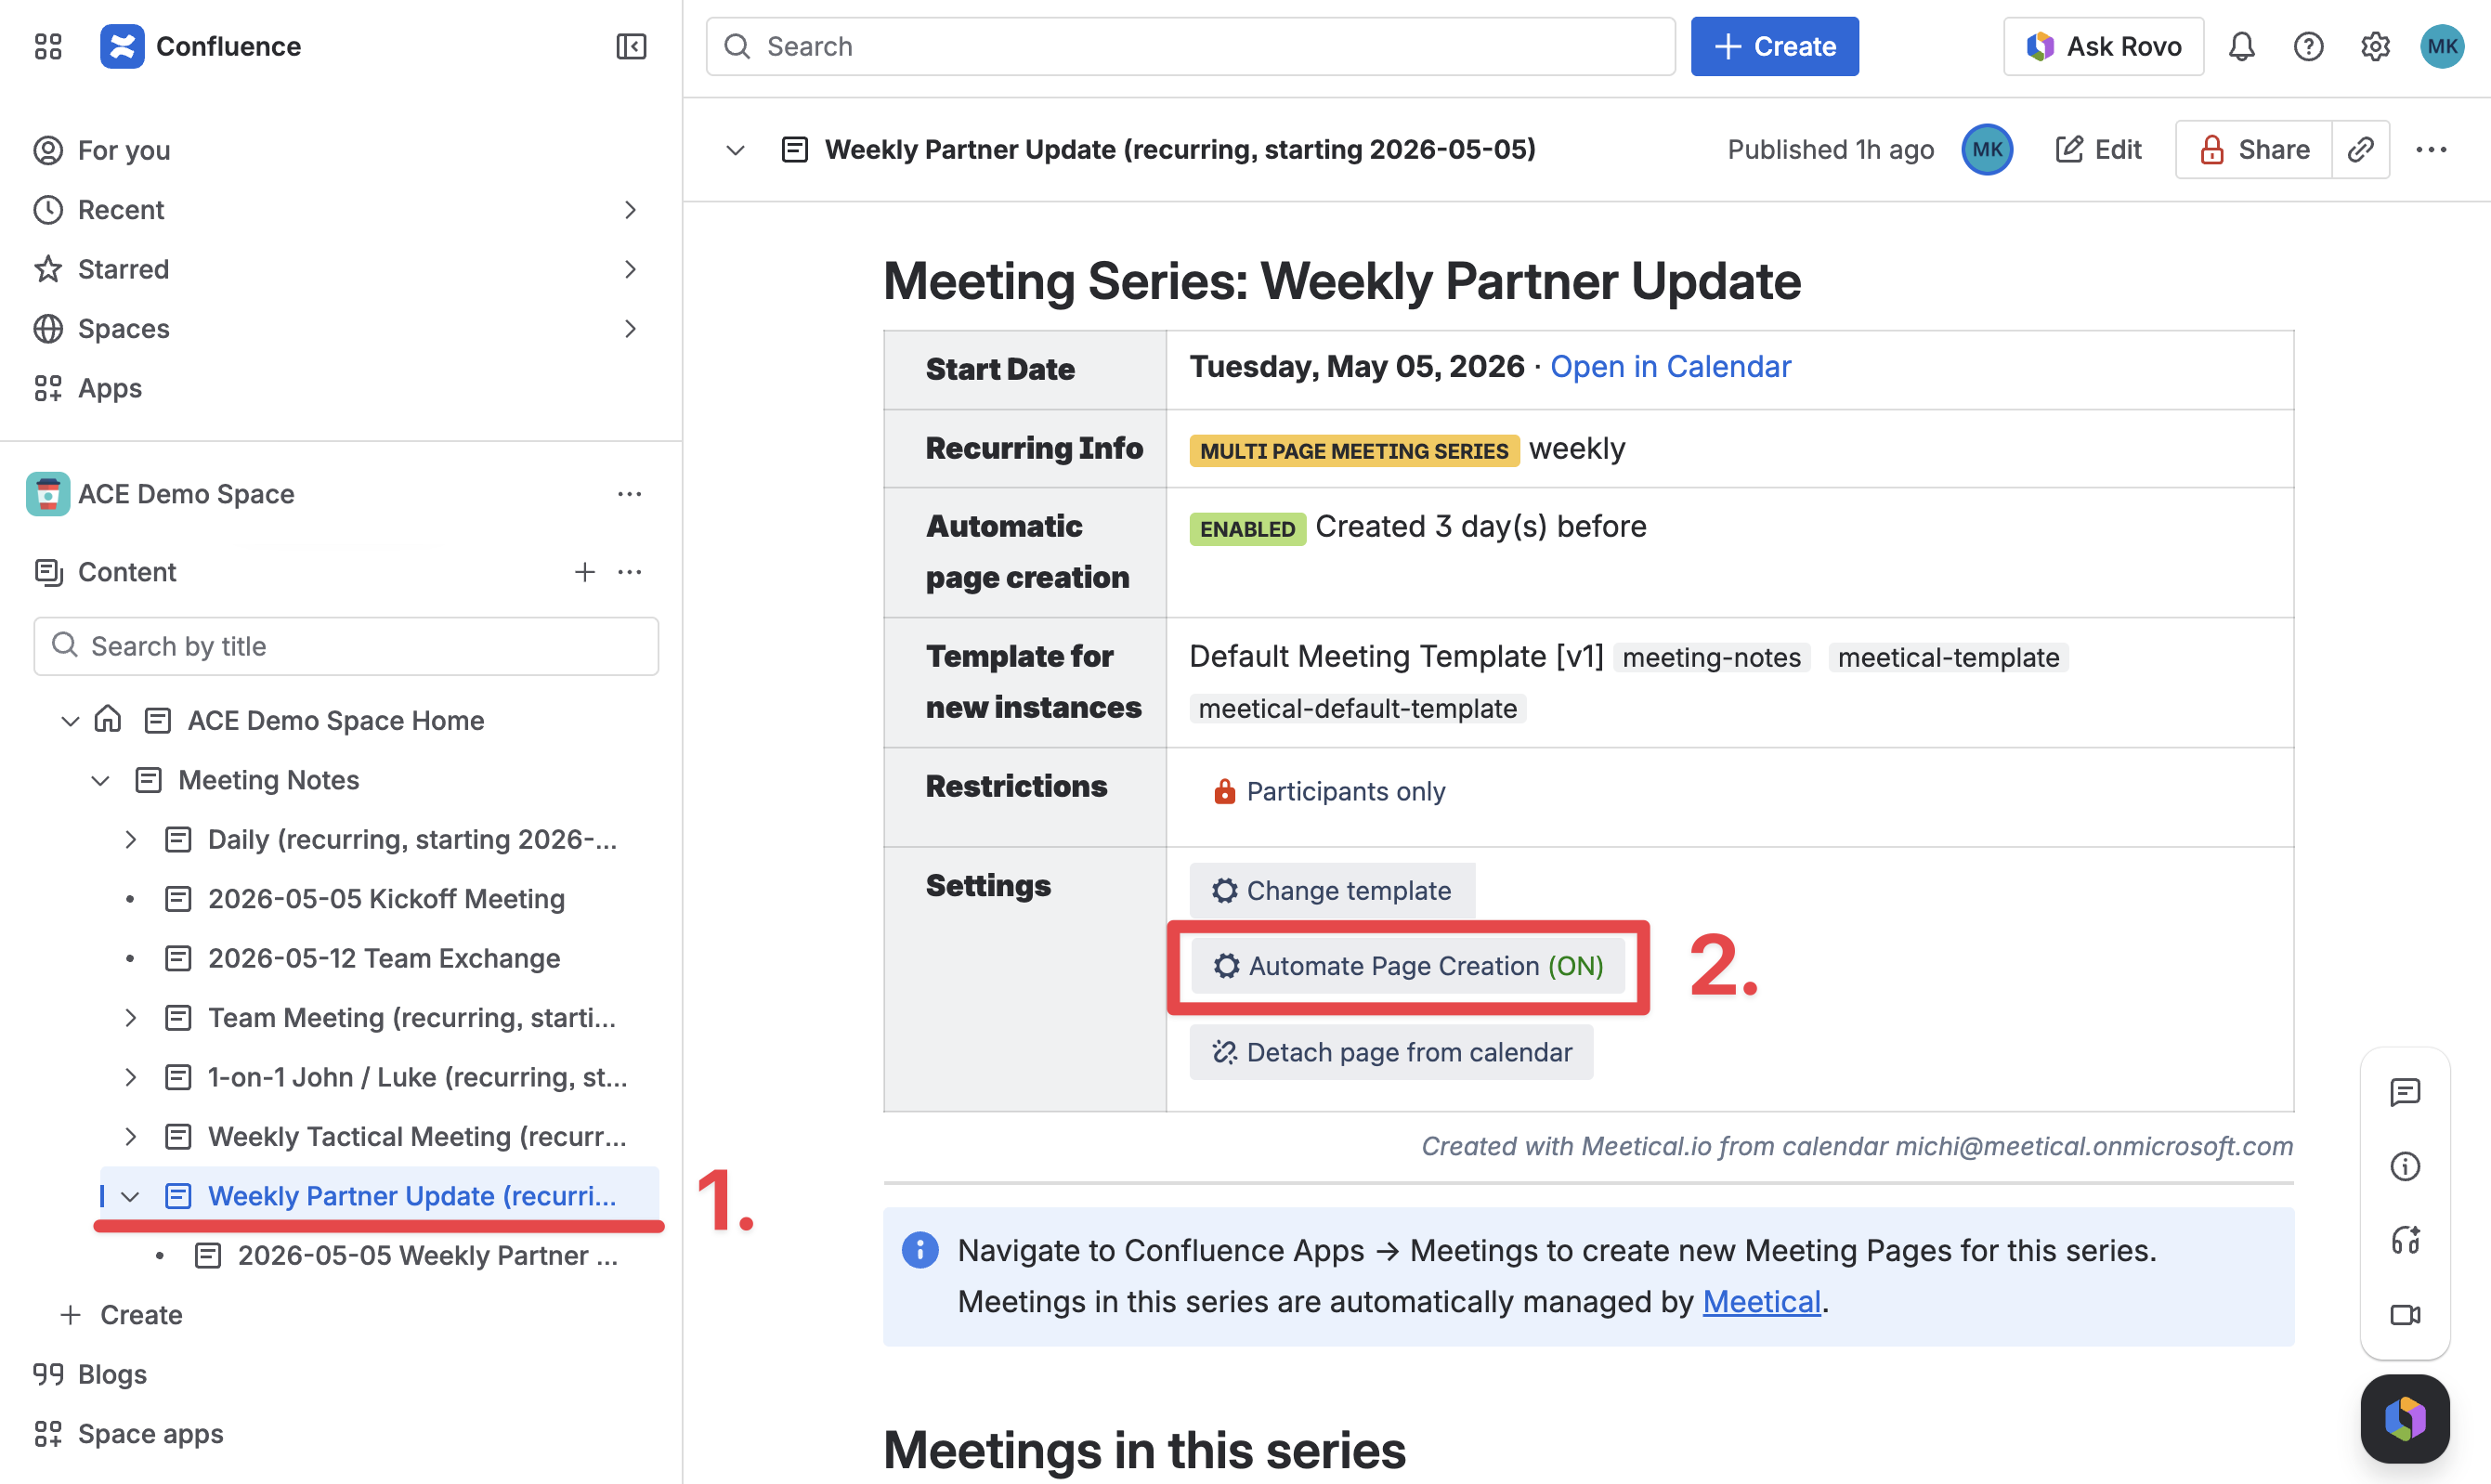Click the red lock on Participants only
Screen dimensions: 2491x1484
pyautogui.click(x=1224, y=791)
